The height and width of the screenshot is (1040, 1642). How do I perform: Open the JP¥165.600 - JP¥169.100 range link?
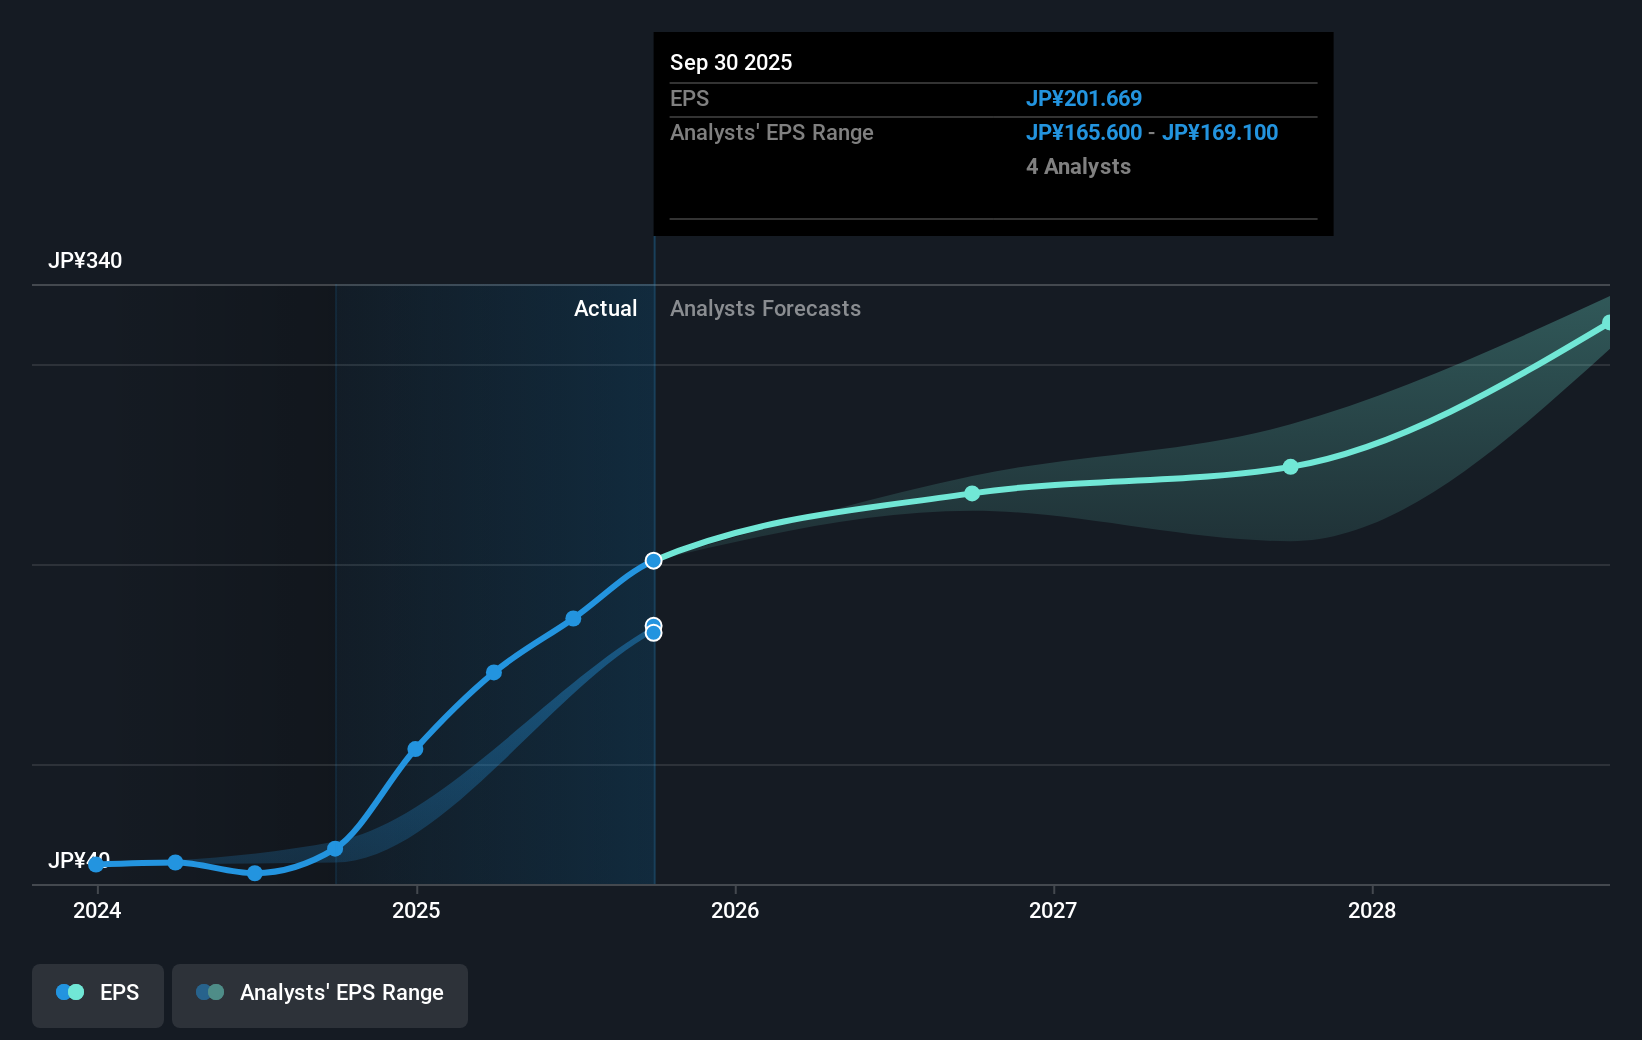(1152, 132)
